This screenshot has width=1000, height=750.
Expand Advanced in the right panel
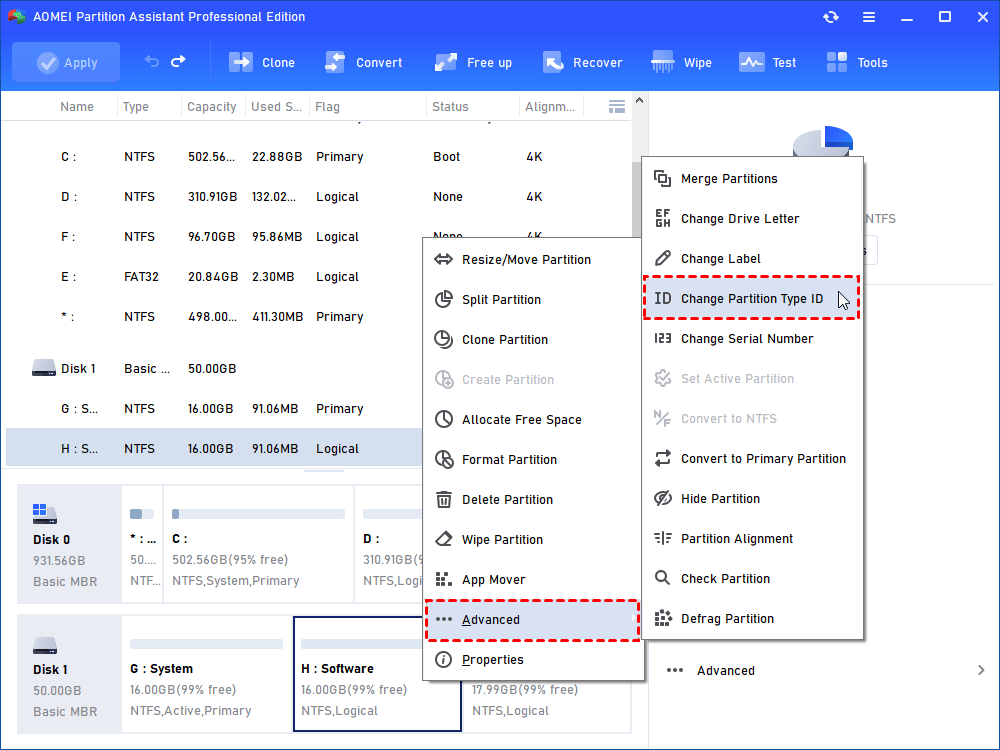(x=825, y=670)
